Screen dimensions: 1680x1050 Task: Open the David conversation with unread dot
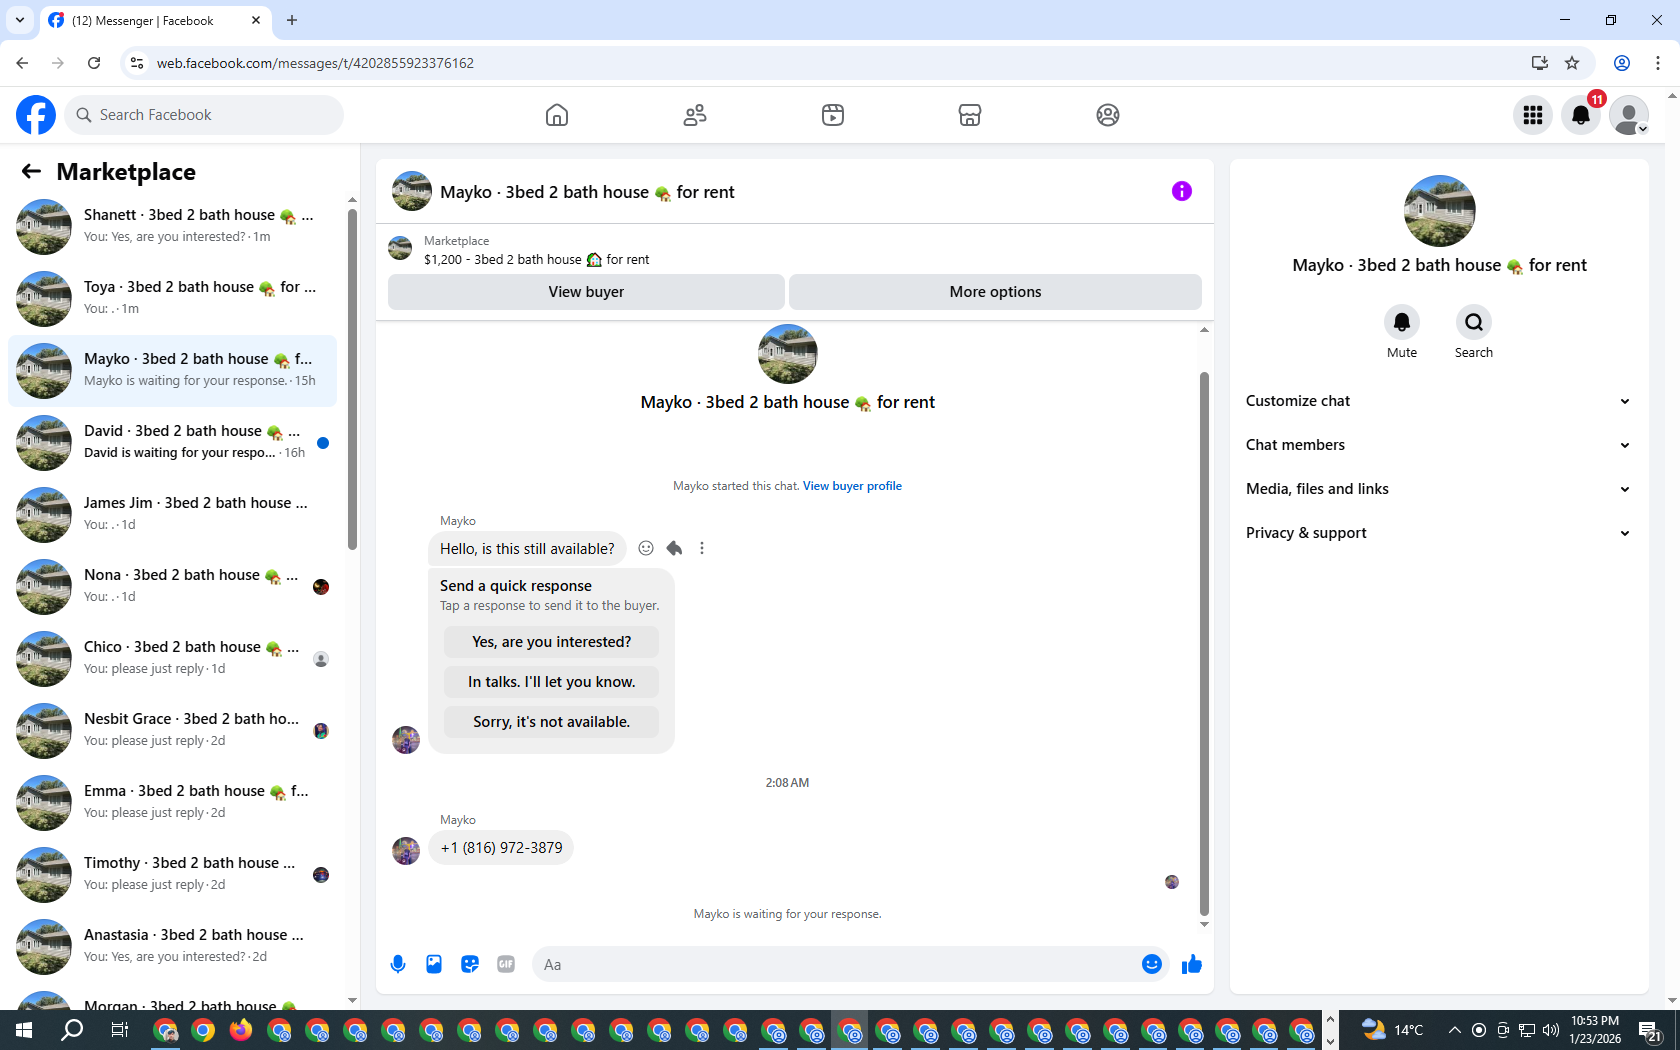point(172,442)
